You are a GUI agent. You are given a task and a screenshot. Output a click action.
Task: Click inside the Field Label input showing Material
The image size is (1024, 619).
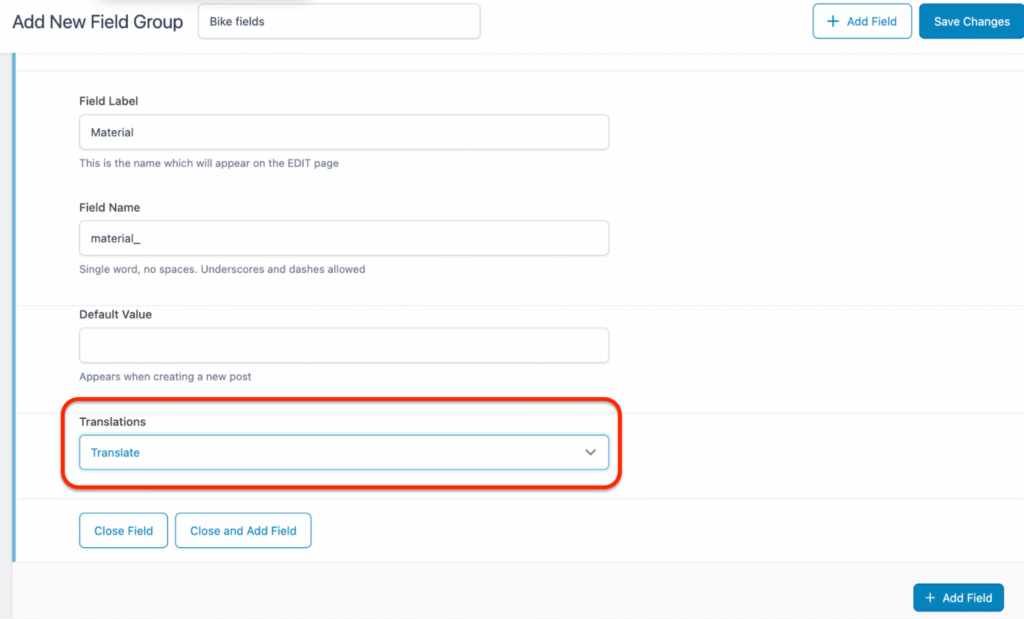(x=344, y=132)
